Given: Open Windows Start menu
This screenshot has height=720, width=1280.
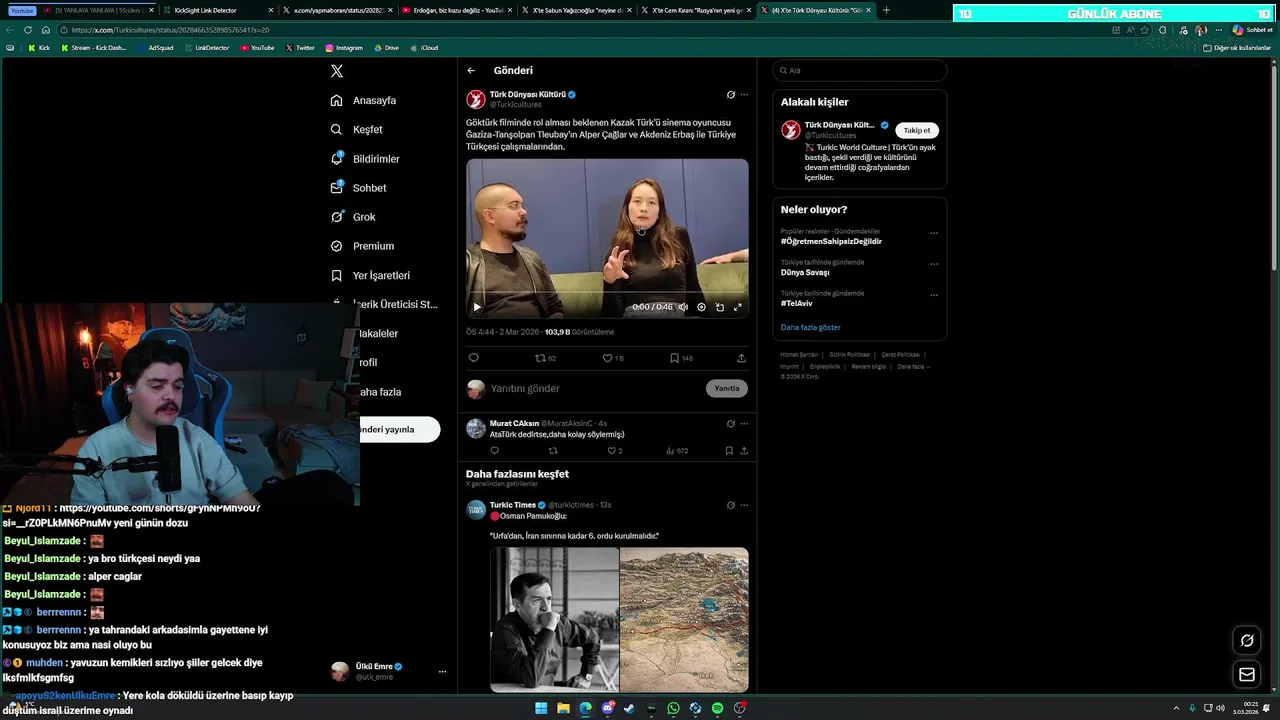Looking at the screenshot, I should coord(541,708).
